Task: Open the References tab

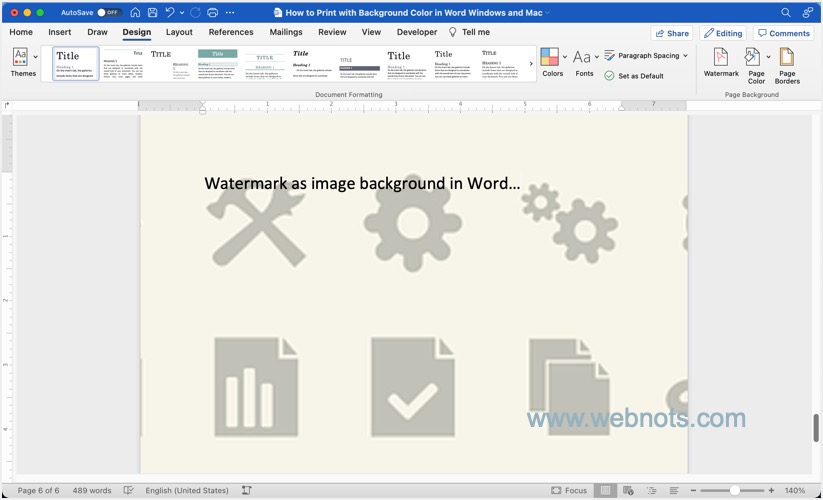Action: 231,32
